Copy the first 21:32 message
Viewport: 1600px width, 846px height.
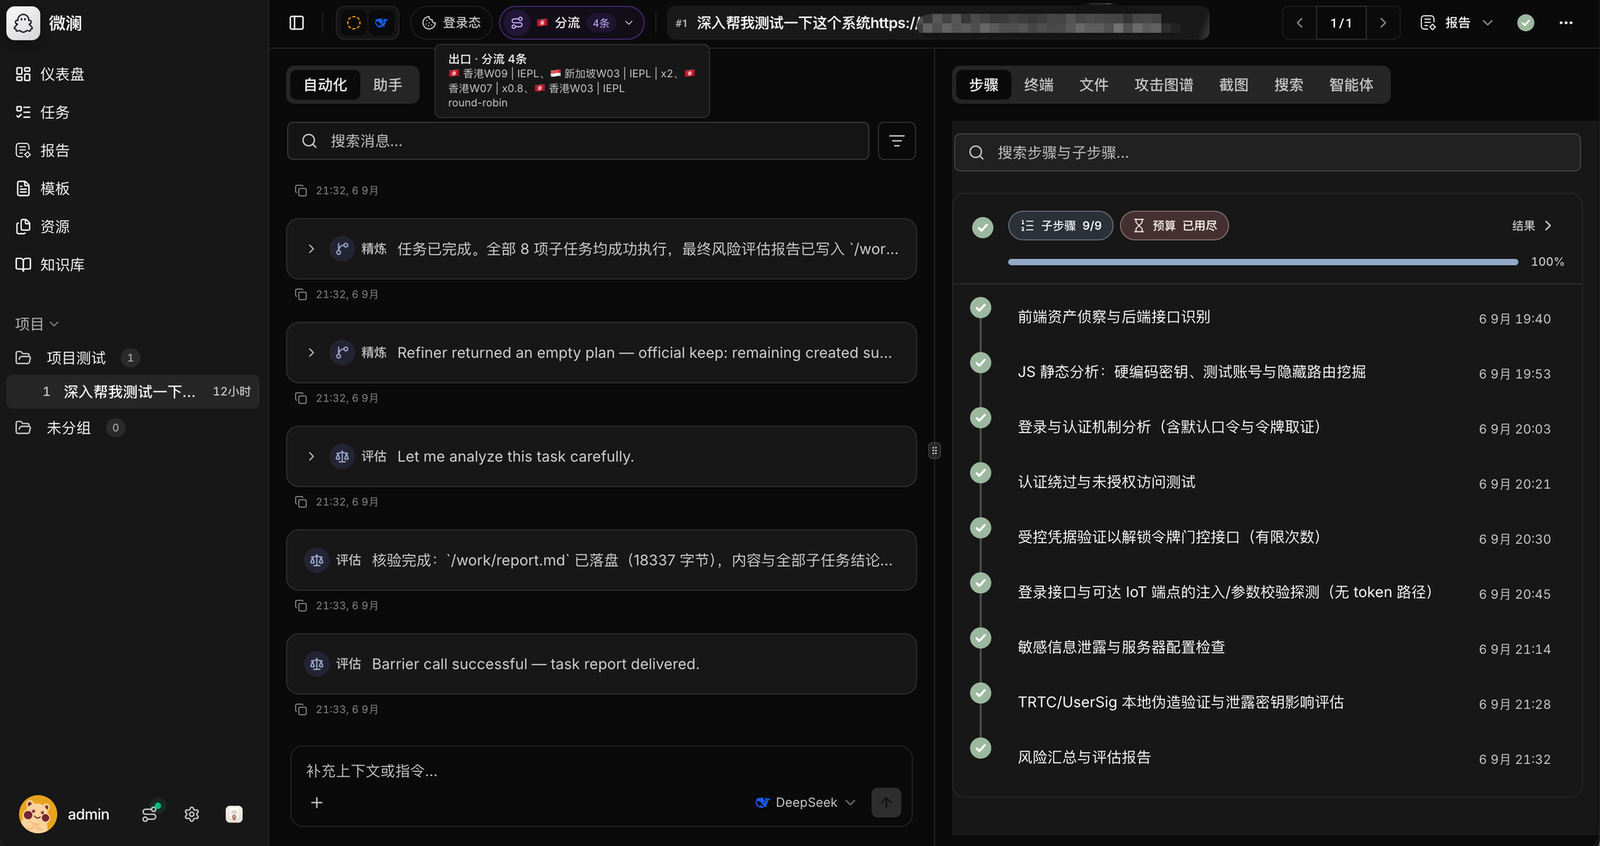(301, 190)
